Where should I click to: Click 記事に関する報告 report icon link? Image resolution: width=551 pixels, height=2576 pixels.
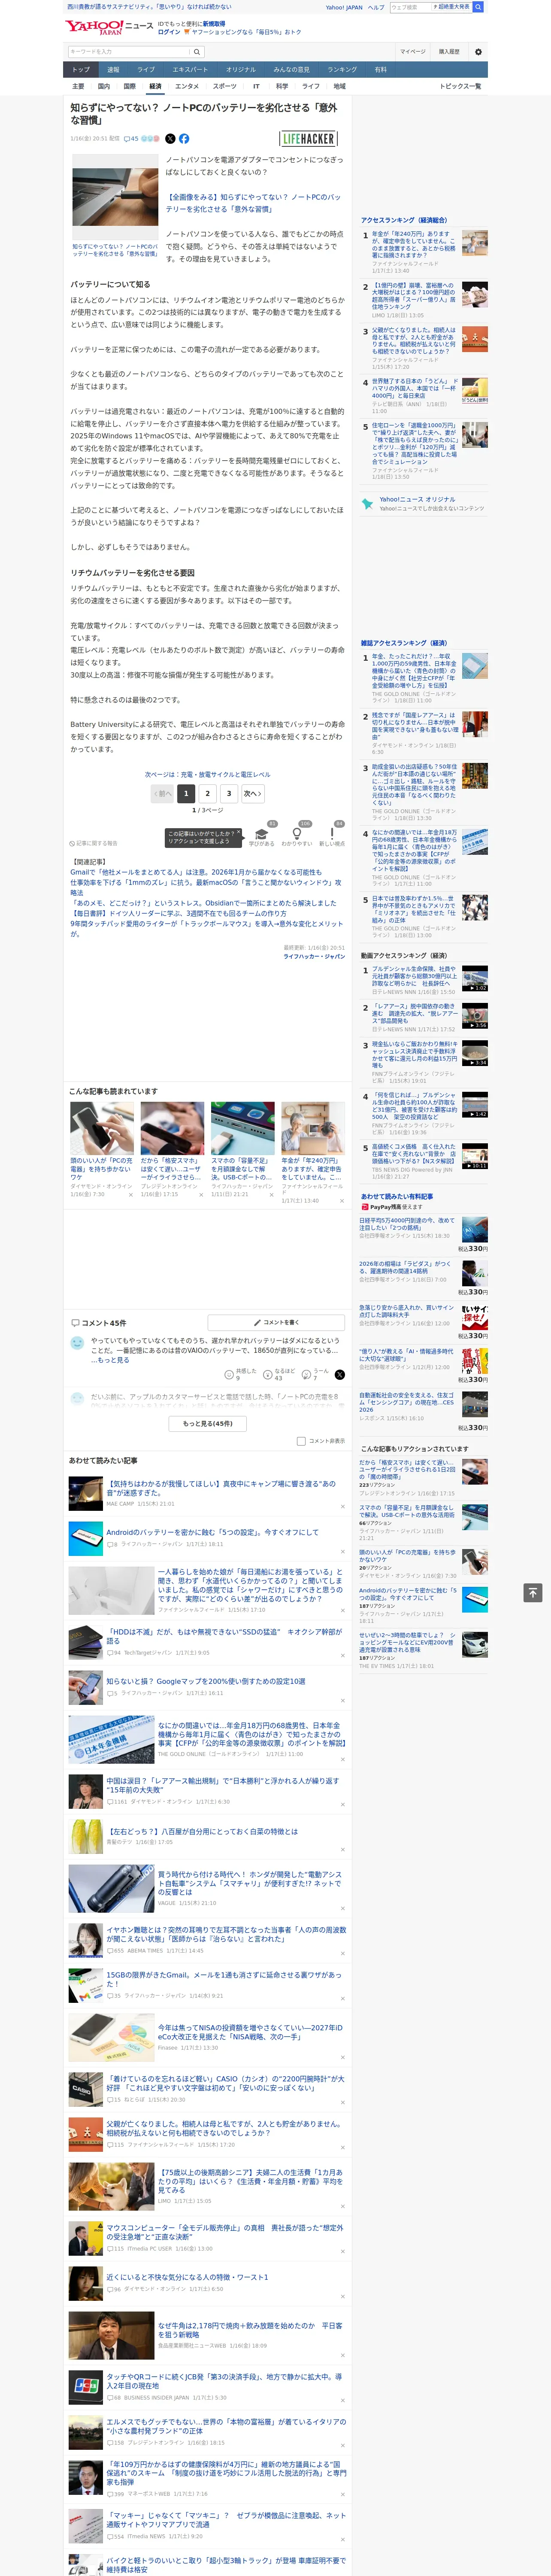pyautogui.click(x=93, y=843)
